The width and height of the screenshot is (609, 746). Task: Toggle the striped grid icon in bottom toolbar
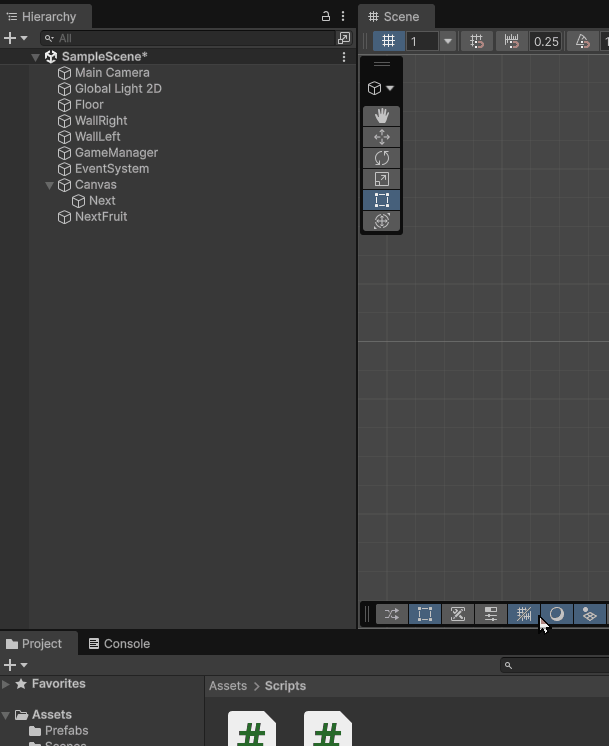(524, 614)
